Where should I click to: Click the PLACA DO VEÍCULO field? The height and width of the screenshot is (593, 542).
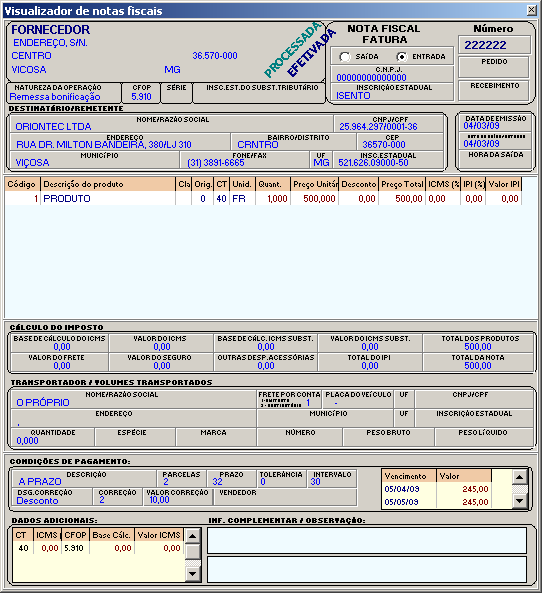[358, 399]
